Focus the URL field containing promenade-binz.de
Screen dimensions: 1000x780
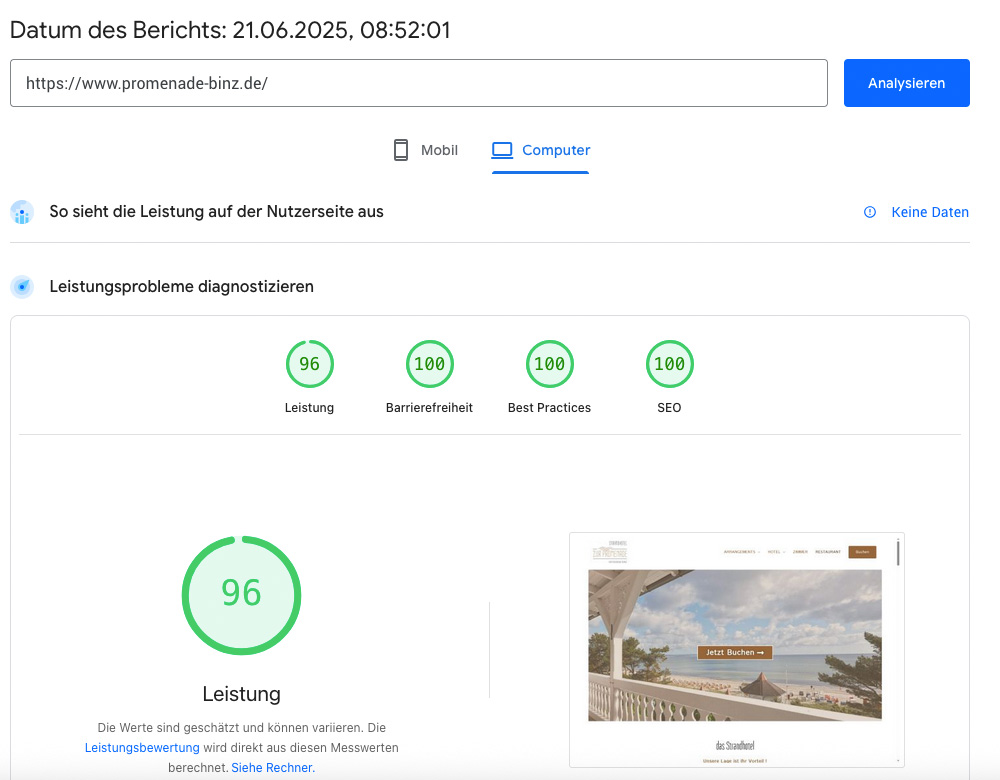point(418,83)
